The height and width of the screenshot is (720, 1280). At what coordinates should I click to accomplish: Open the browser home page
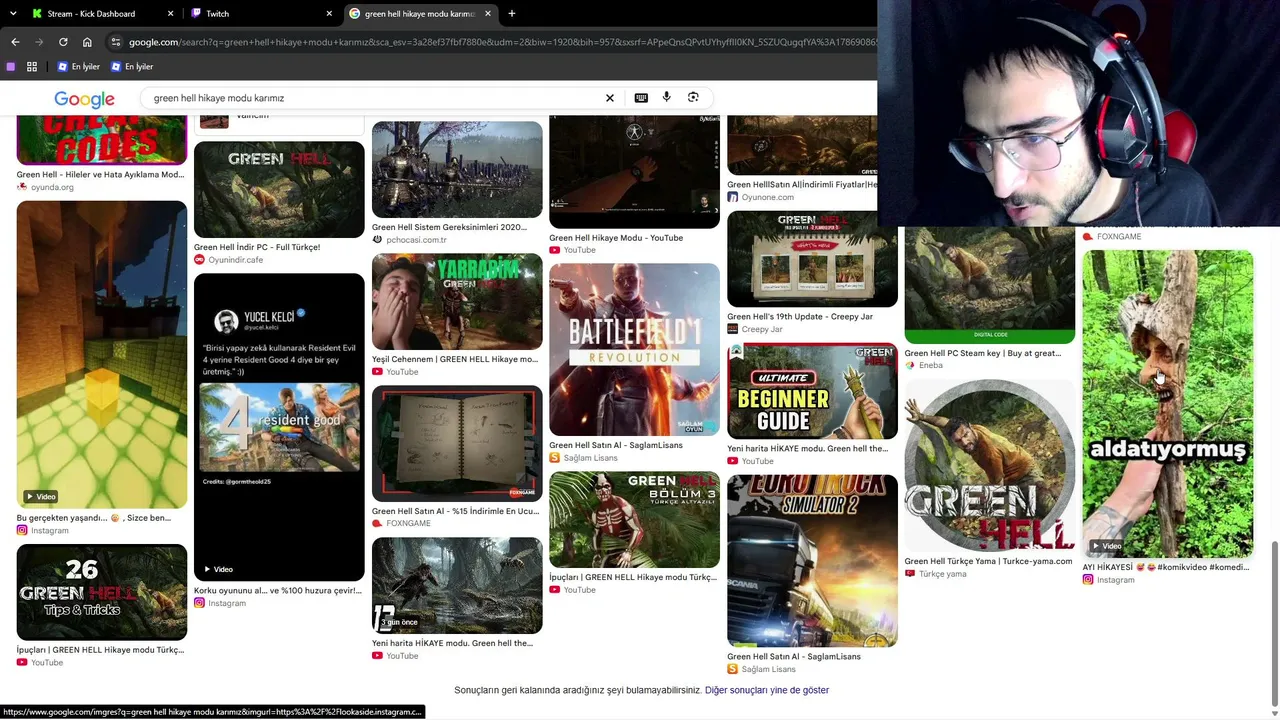(87, 42)
